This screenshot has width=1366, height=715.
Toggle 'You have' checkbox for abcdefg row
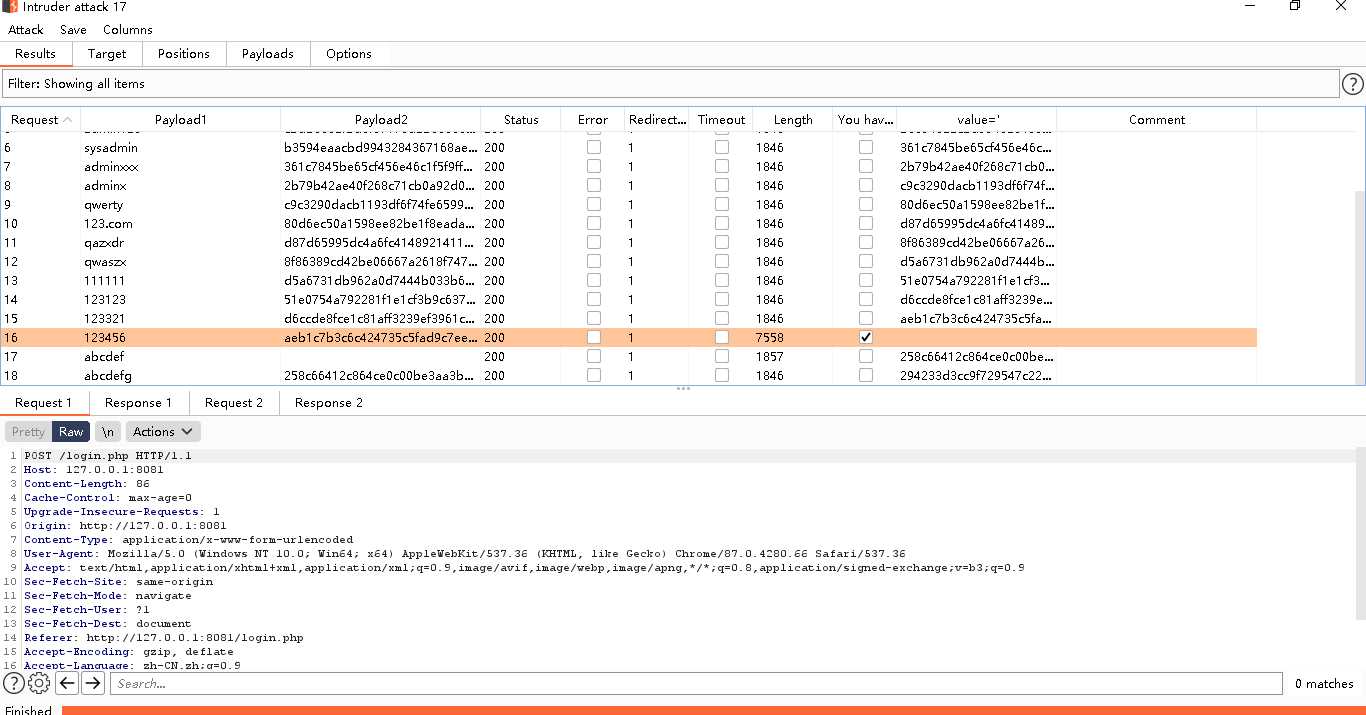coord(866,375)
